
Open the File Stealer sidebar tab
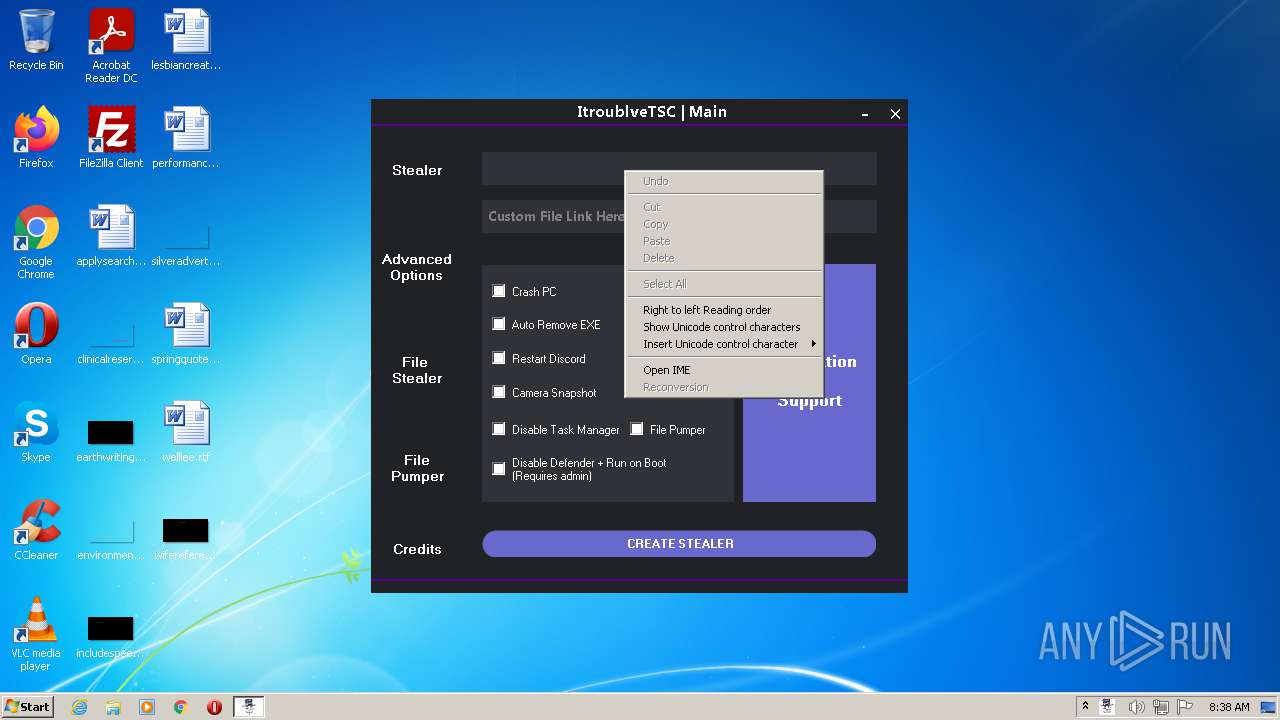point(417,370)
